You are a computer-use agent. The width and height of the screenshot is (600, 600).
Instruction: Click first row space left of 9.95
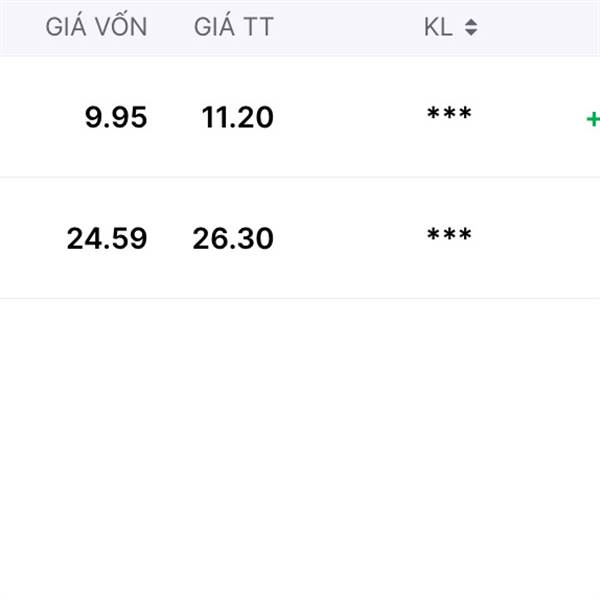click(40, 117)
